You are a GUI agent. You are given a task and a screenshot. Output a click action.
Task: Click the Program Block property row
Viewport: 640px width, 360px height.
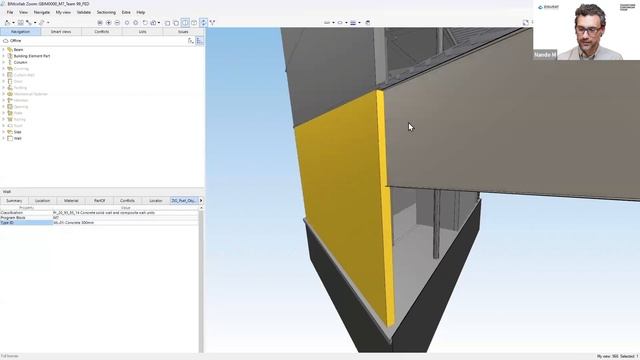click(x=99, y=218)
